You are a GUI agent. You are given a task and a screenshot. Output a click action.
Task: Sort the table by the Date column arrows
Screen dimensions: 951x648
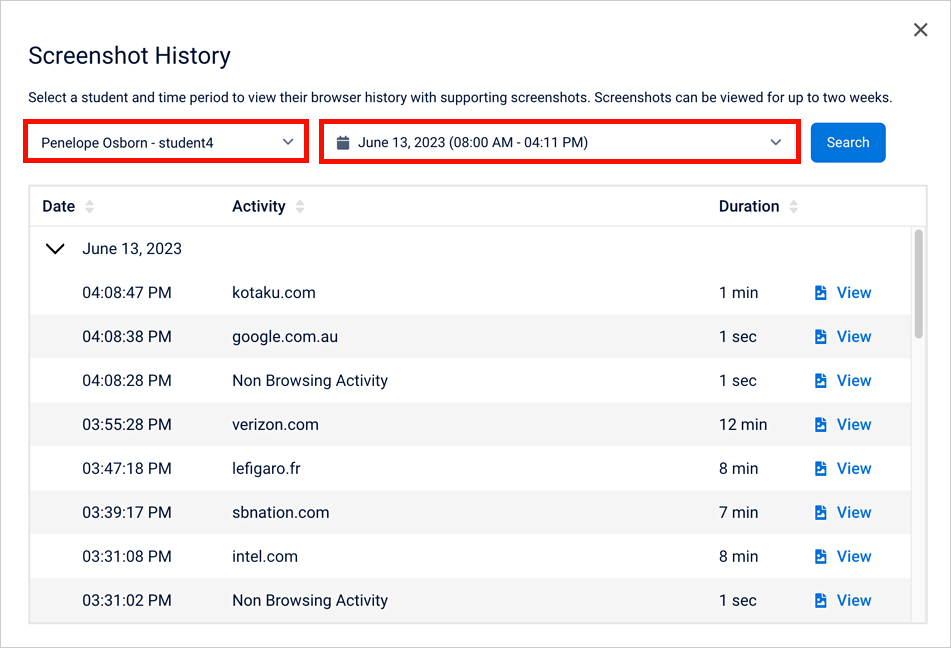(90, 206)
